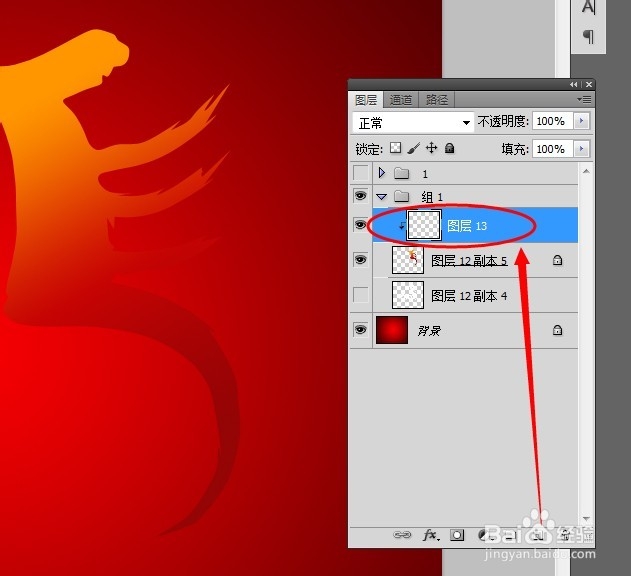Click the layers list scroll up arrow
631x576 pixels.
click(586, 171)
